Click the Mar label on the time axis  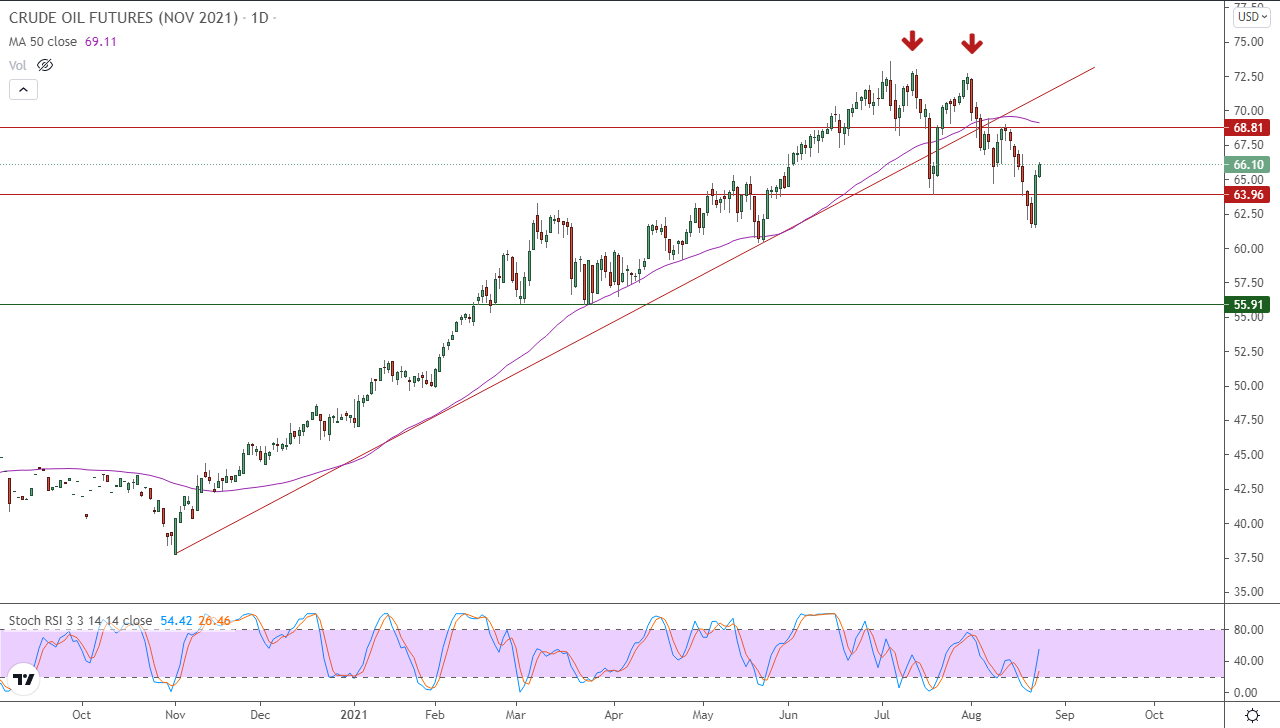(x=517, y=715)
